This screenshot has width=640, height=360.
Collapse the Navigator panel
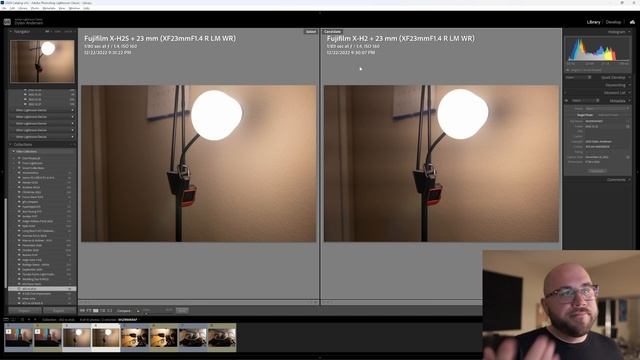click(x=11, y=31)
